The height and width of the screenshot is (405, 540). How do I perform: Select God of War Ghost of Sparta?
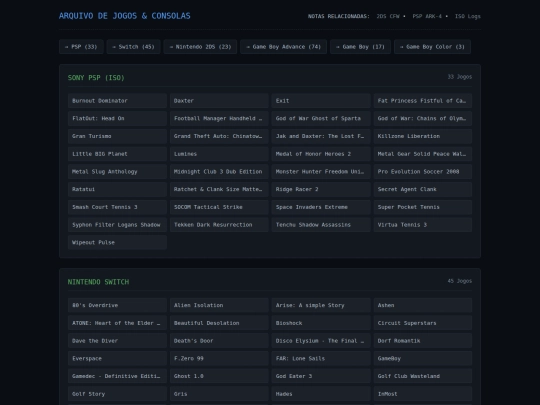coord(321,118)
